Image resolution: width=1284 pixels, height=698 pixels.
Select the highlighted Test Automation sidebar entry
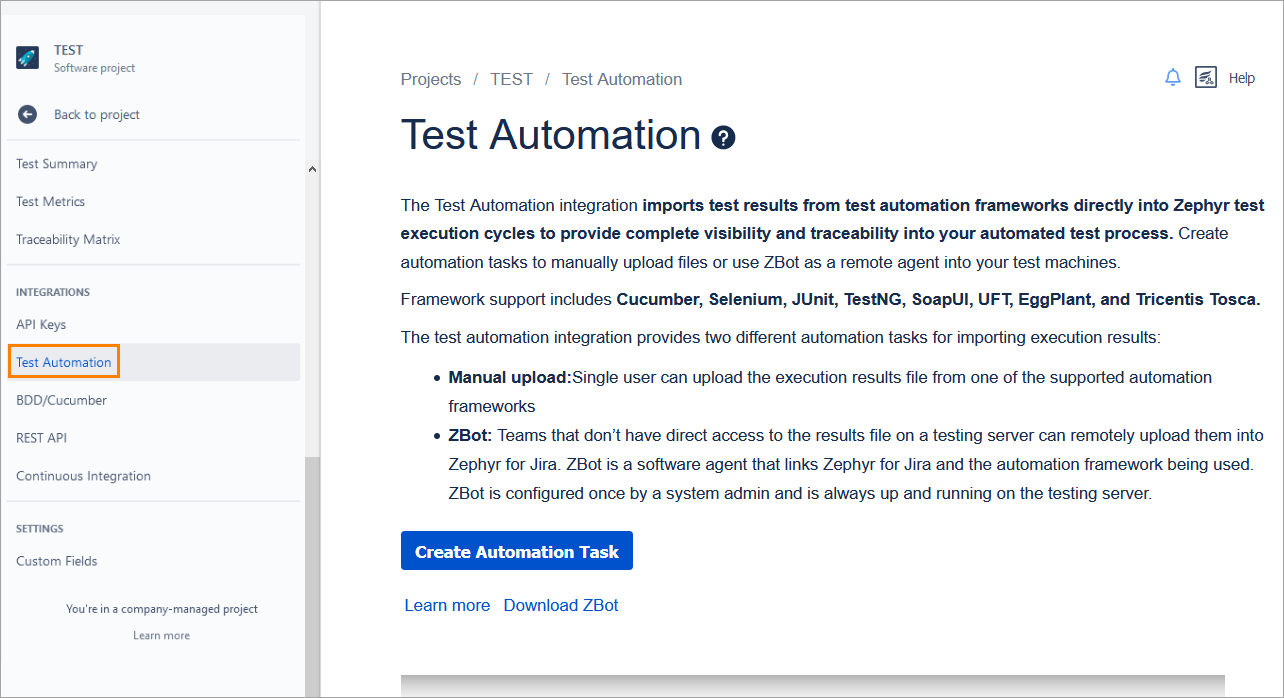(63, 361)
